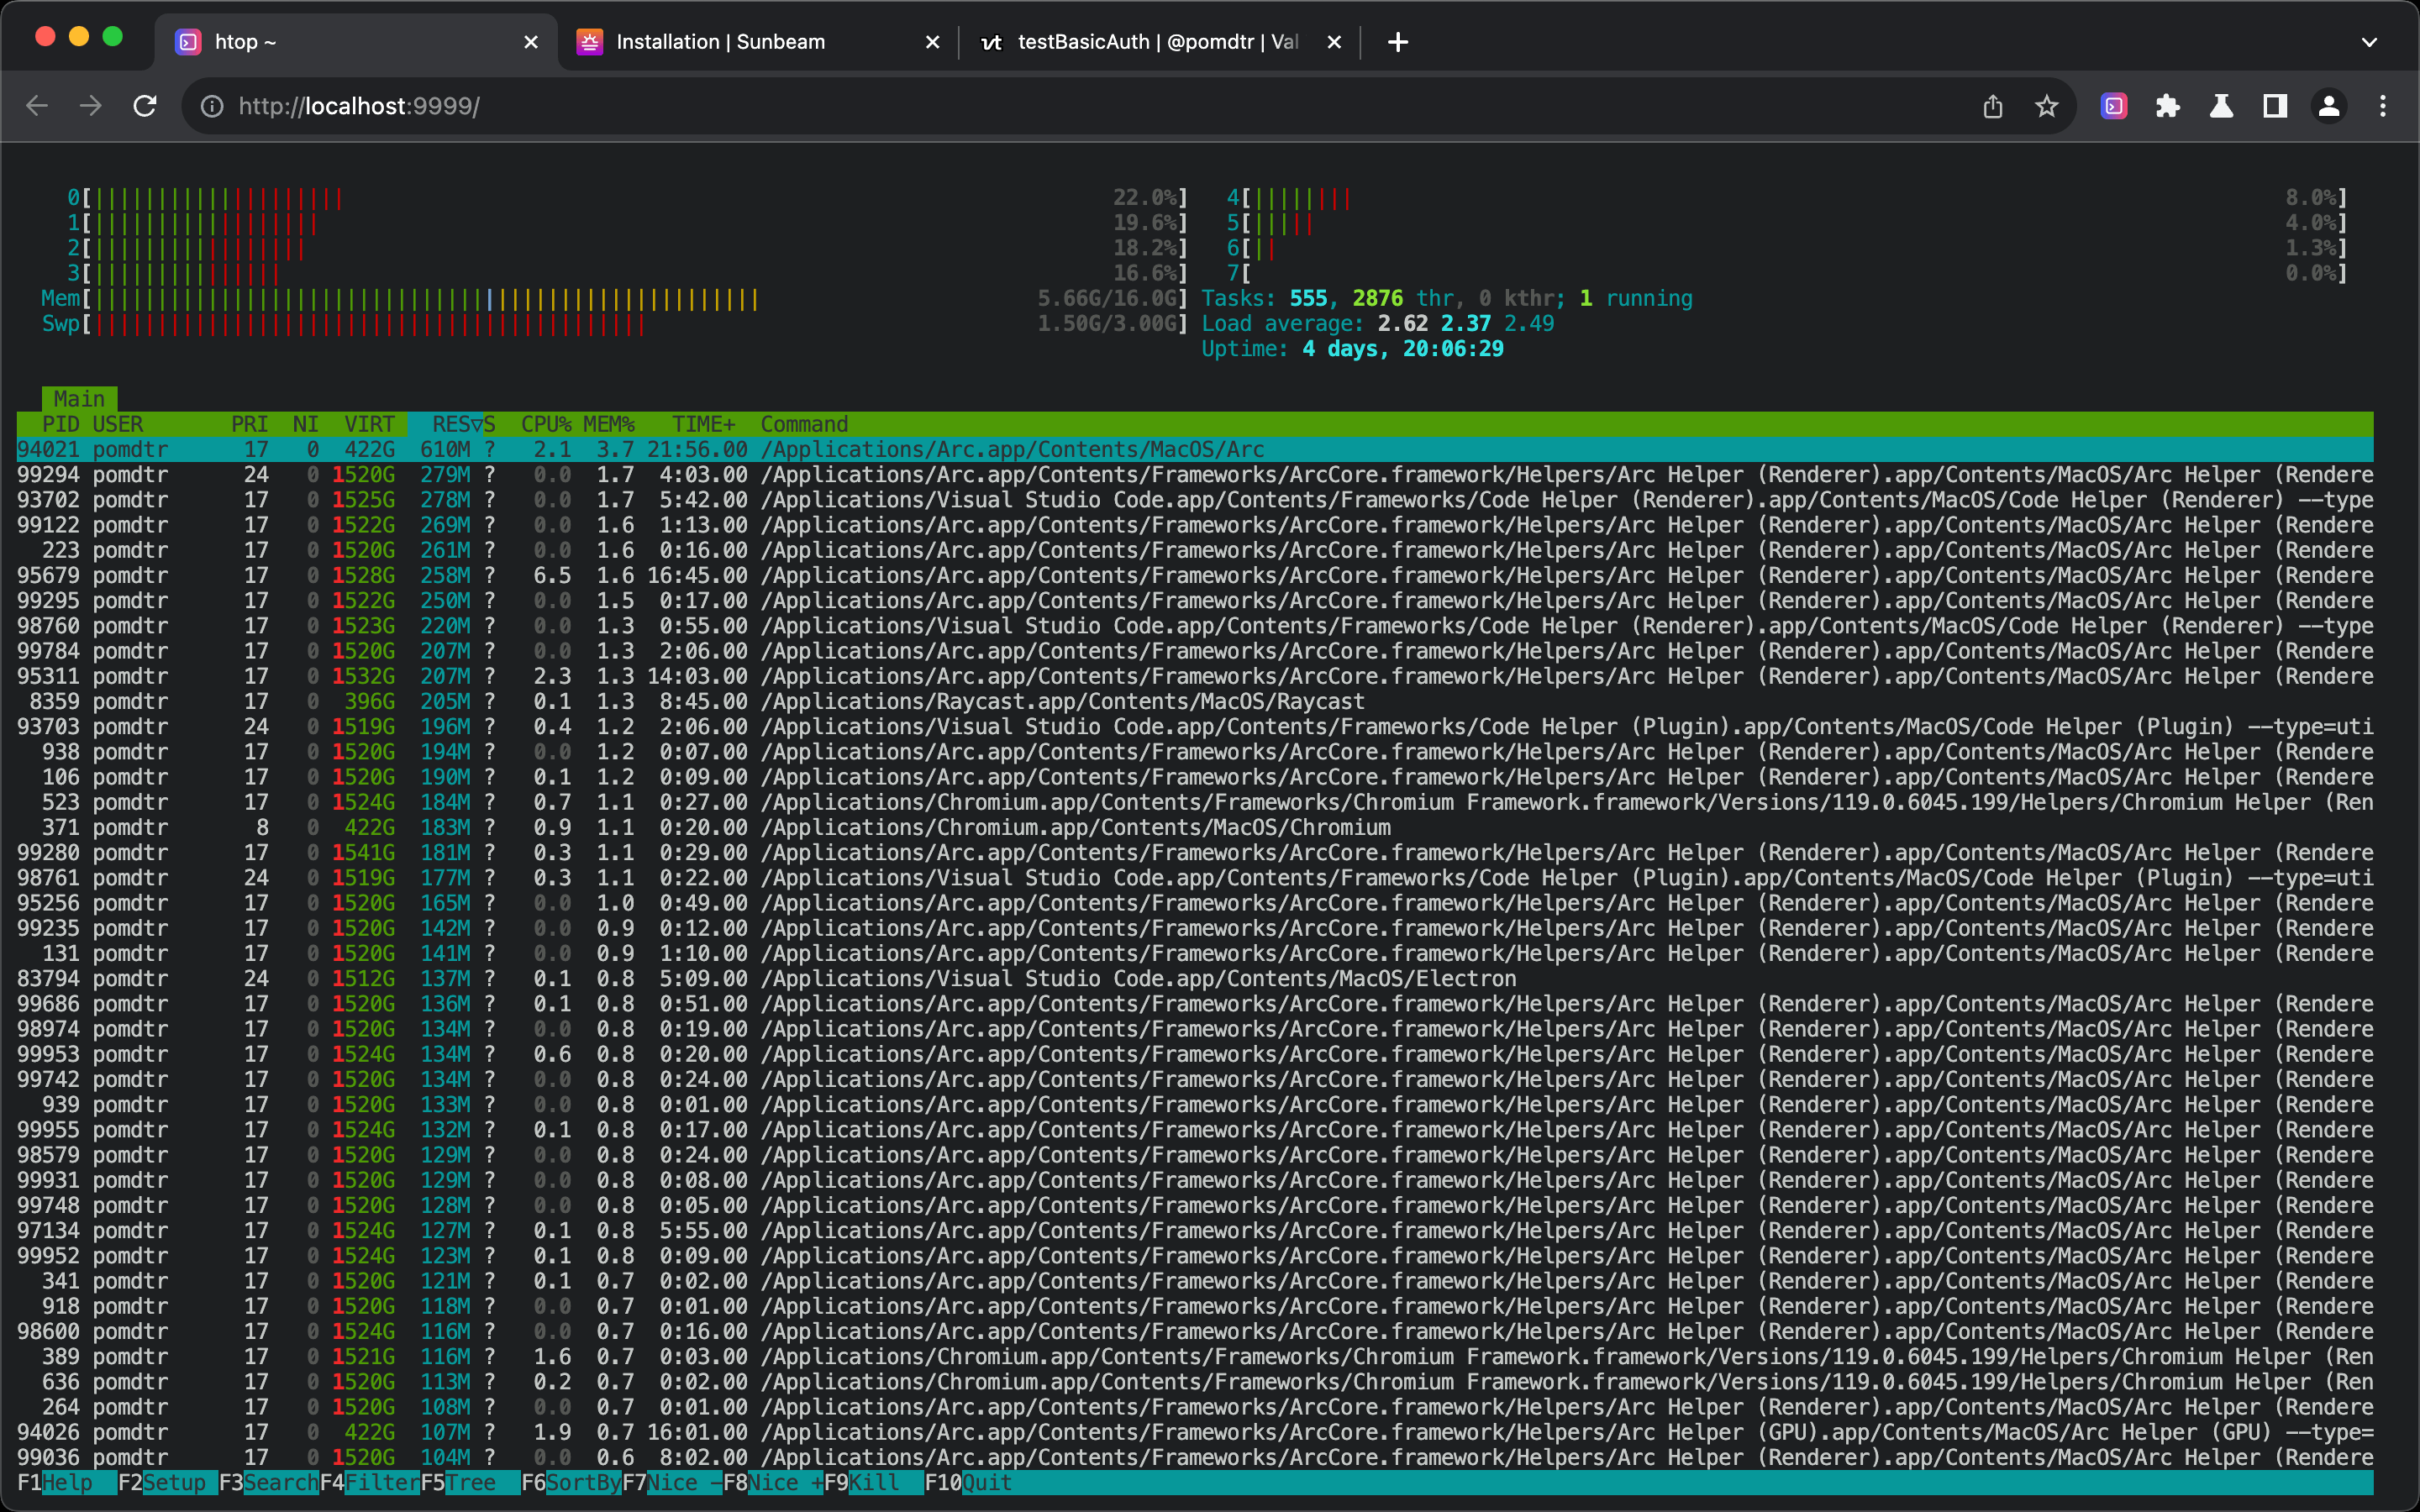Screen dimensions: 2420x1512
Task: Toggle the browser side panel icon
Action: pos(2275,106)
